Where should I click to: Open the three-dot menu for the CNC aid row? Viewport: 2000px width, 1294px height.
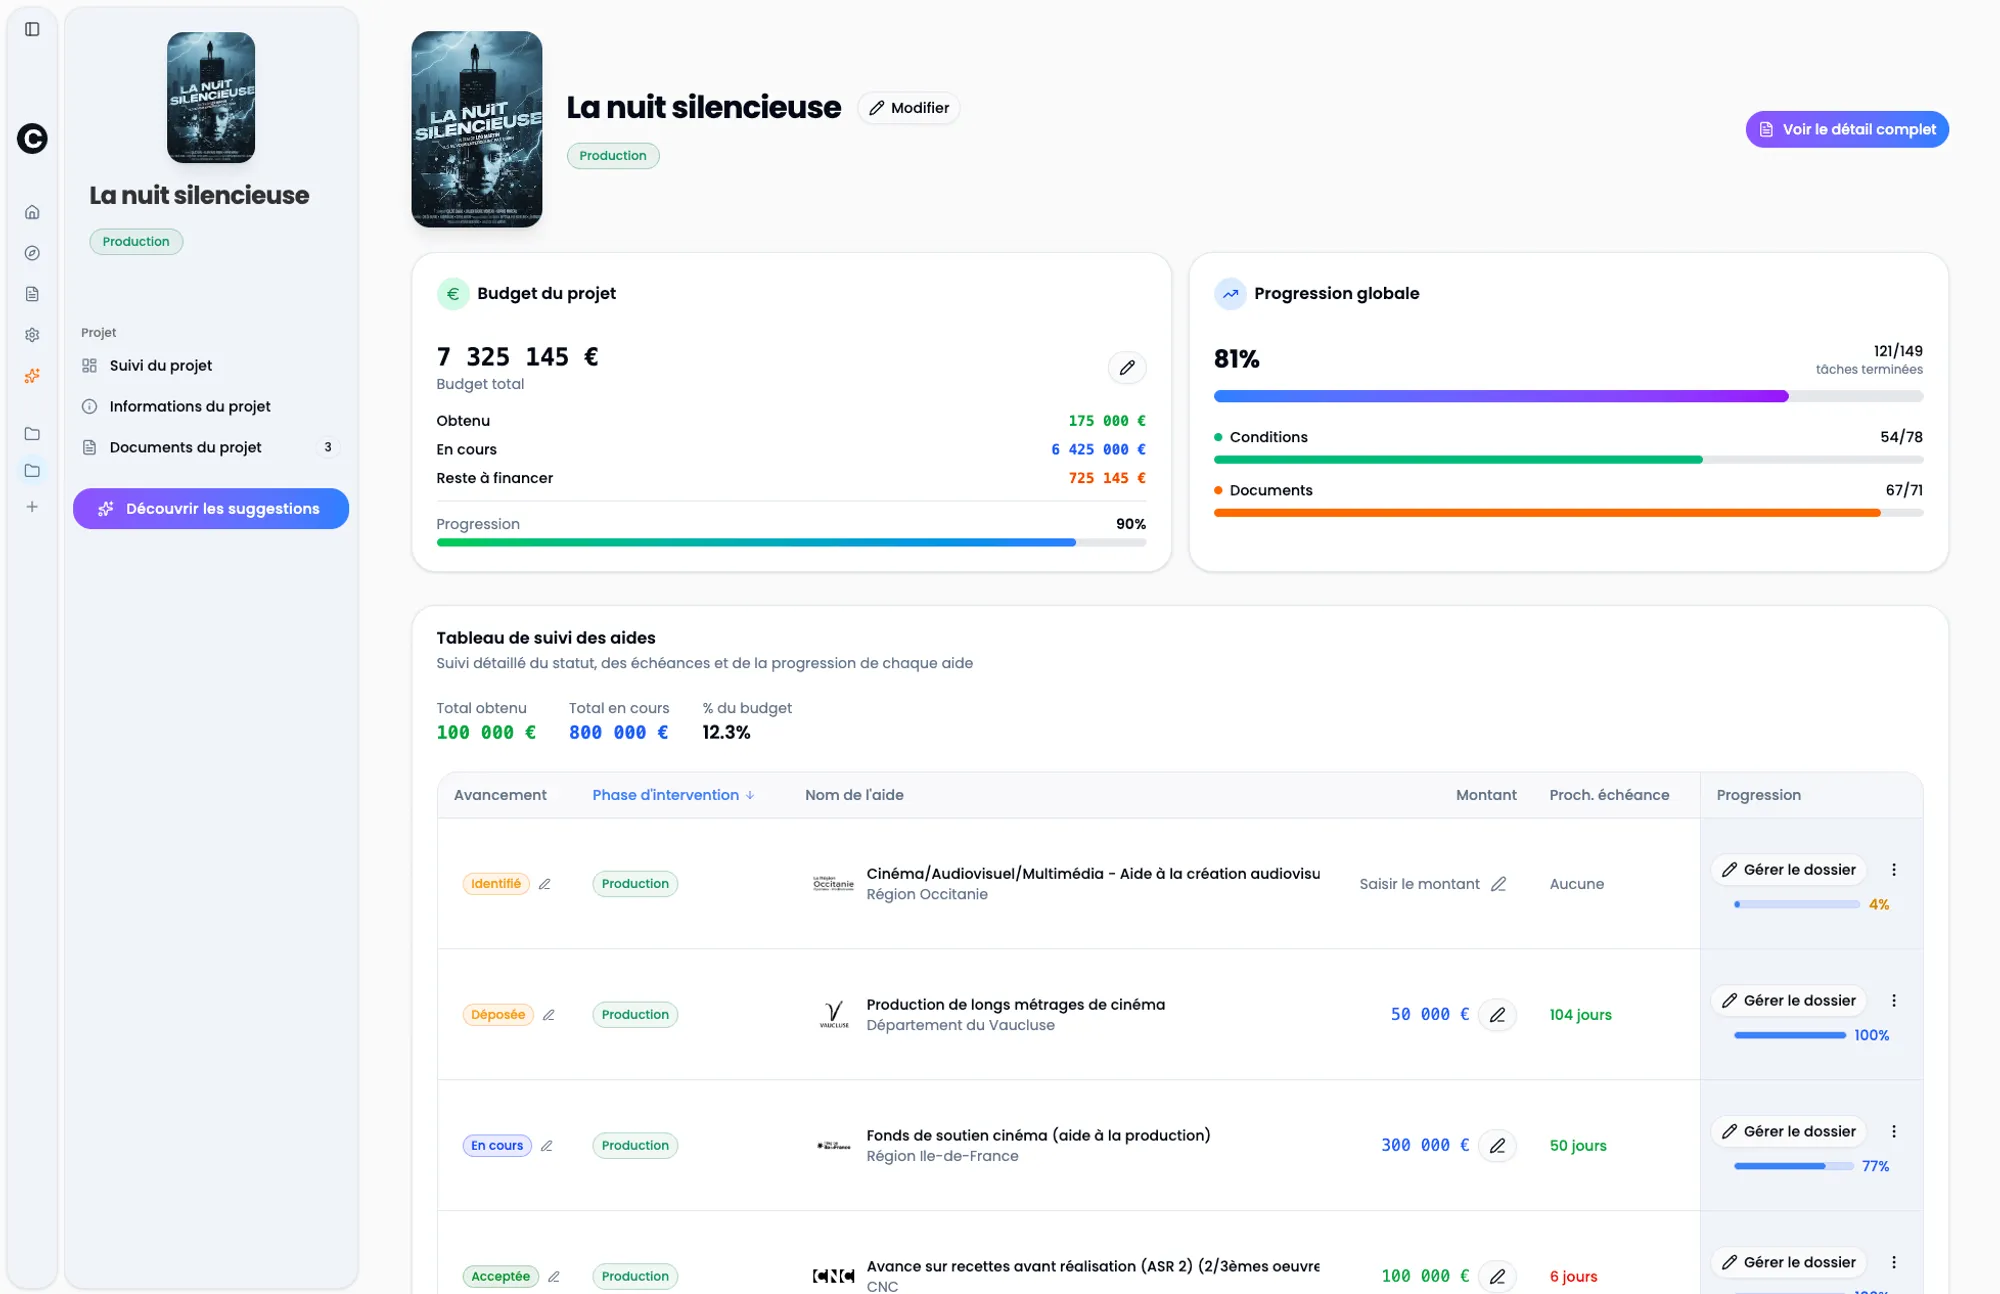click(x=1893, y=1262)
